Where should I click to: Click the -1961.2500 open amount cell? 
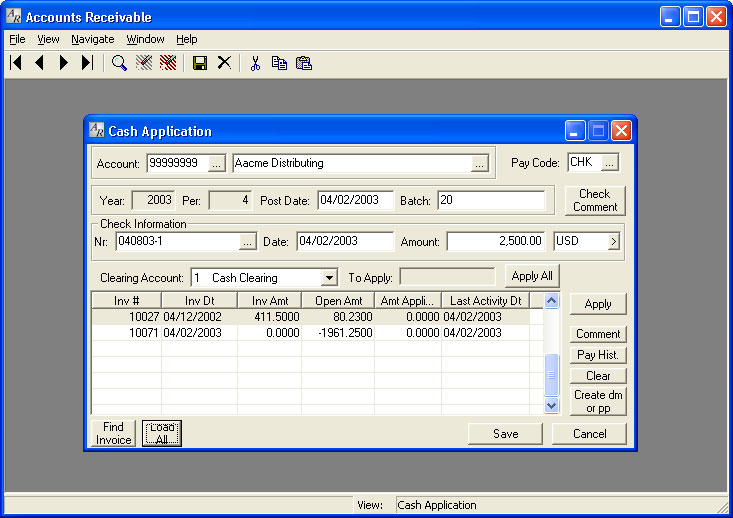(x=338, y=333)
